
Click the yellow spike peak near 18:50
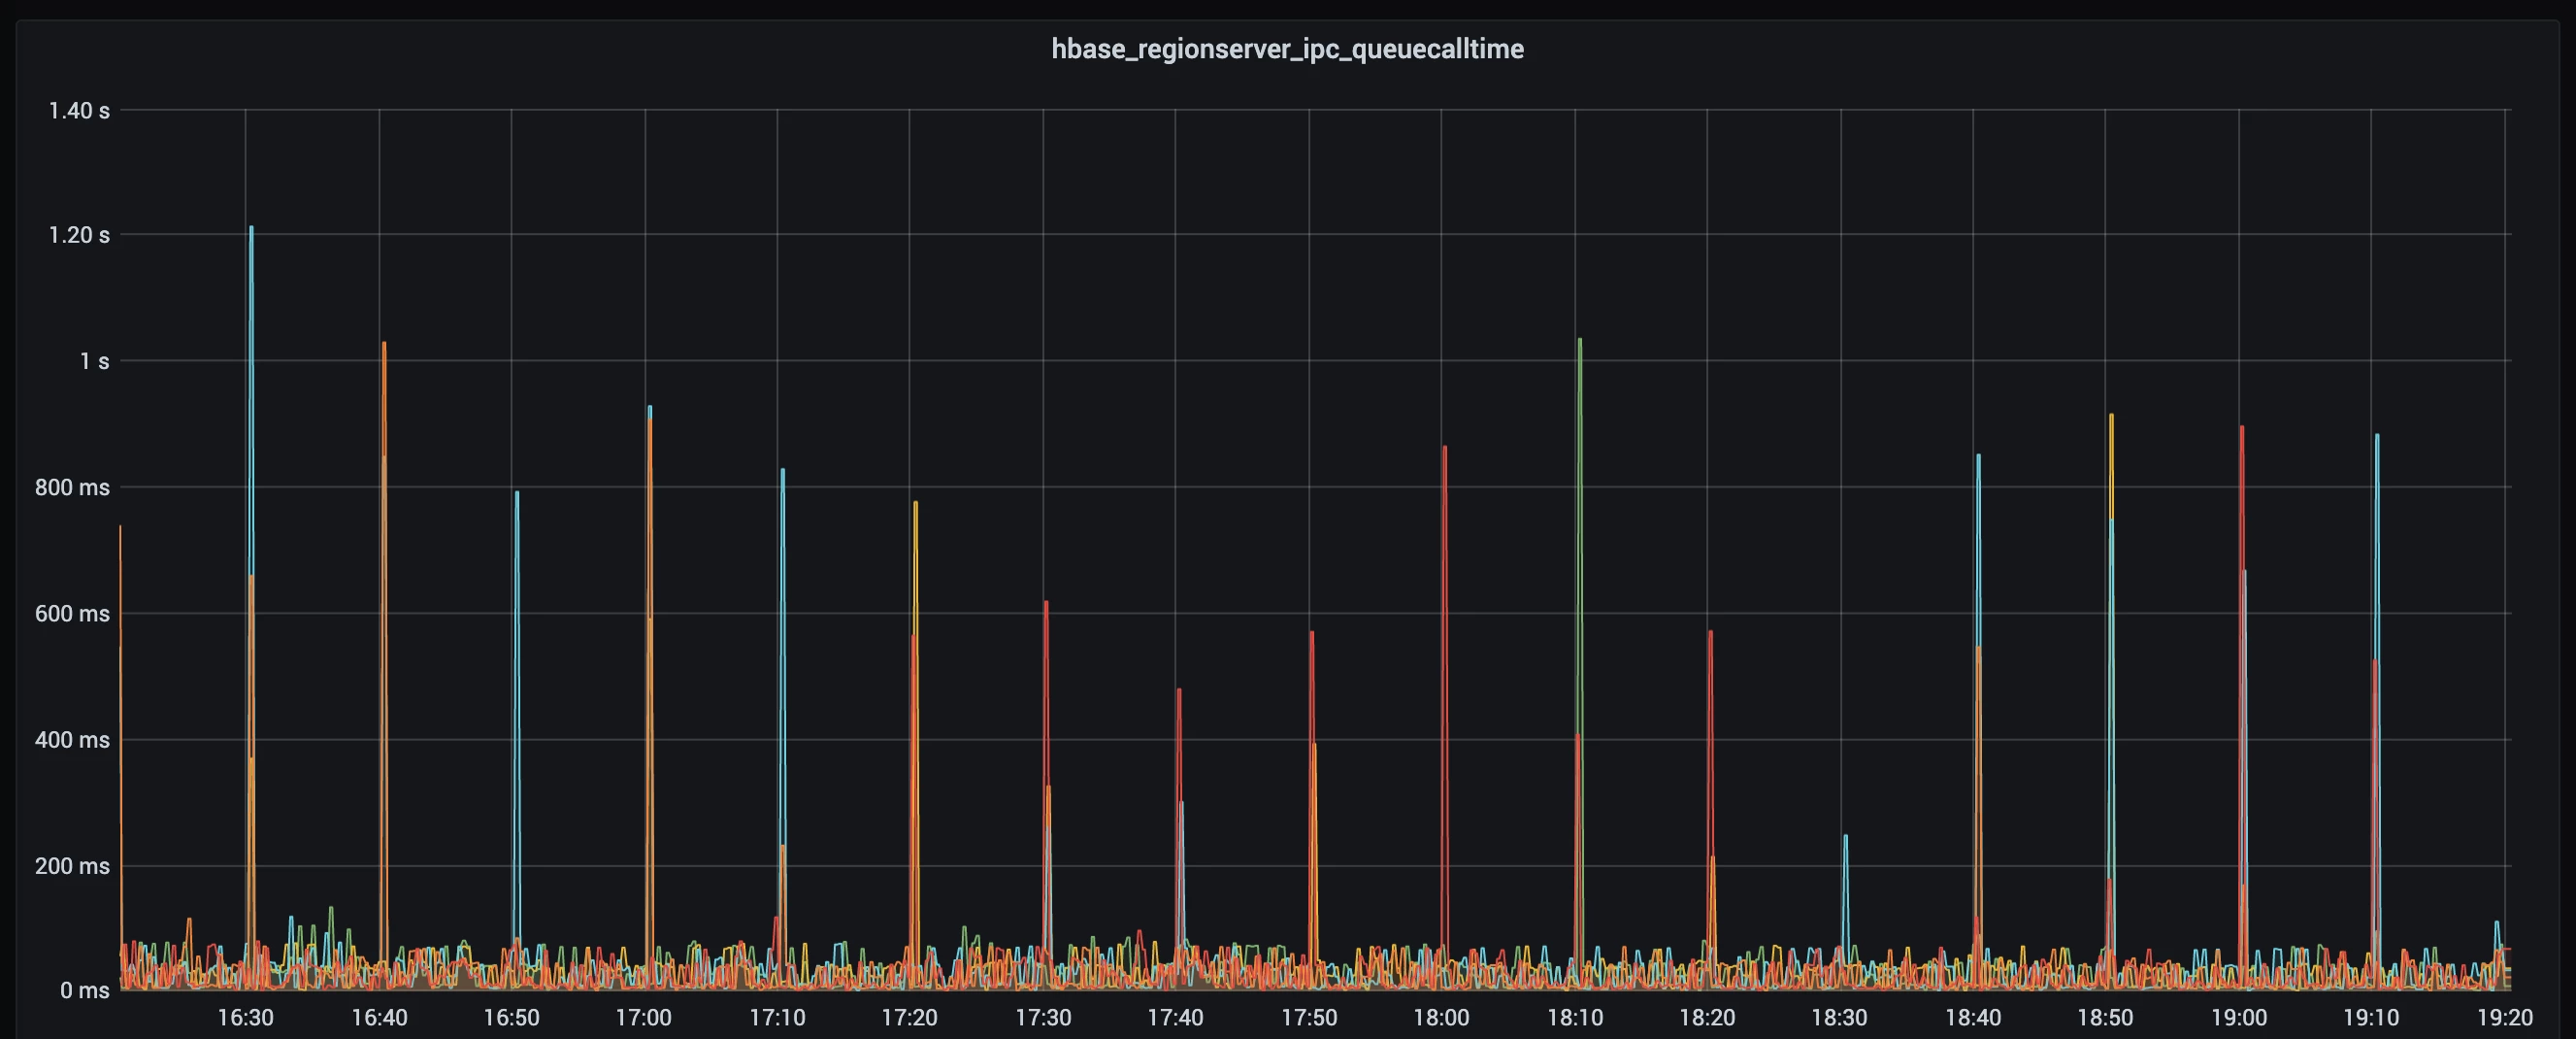point(2111,416)
